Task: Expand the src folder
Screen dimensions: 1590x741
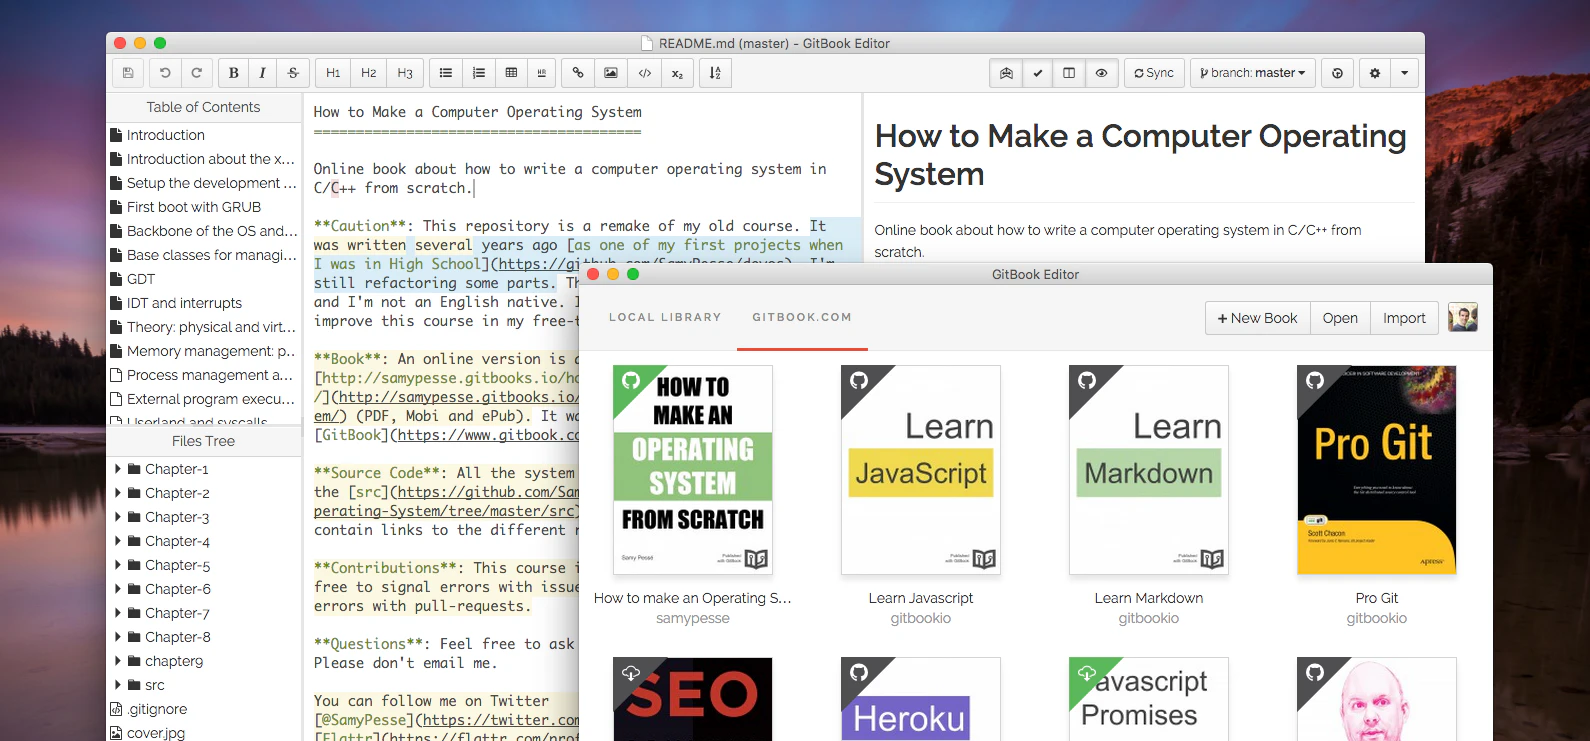Action: click(x=118, y=685)
